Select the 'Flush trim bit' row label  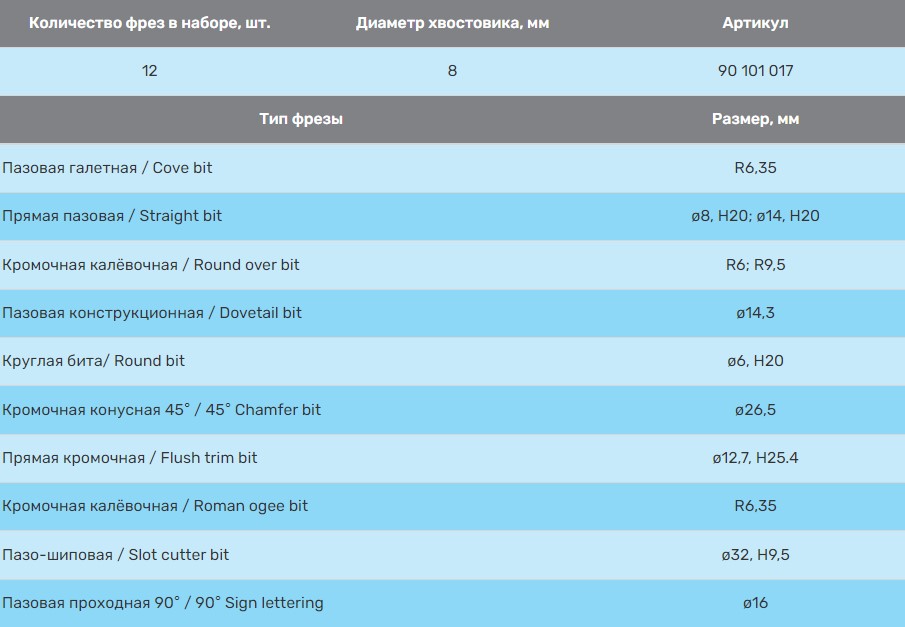click(130, 458)
